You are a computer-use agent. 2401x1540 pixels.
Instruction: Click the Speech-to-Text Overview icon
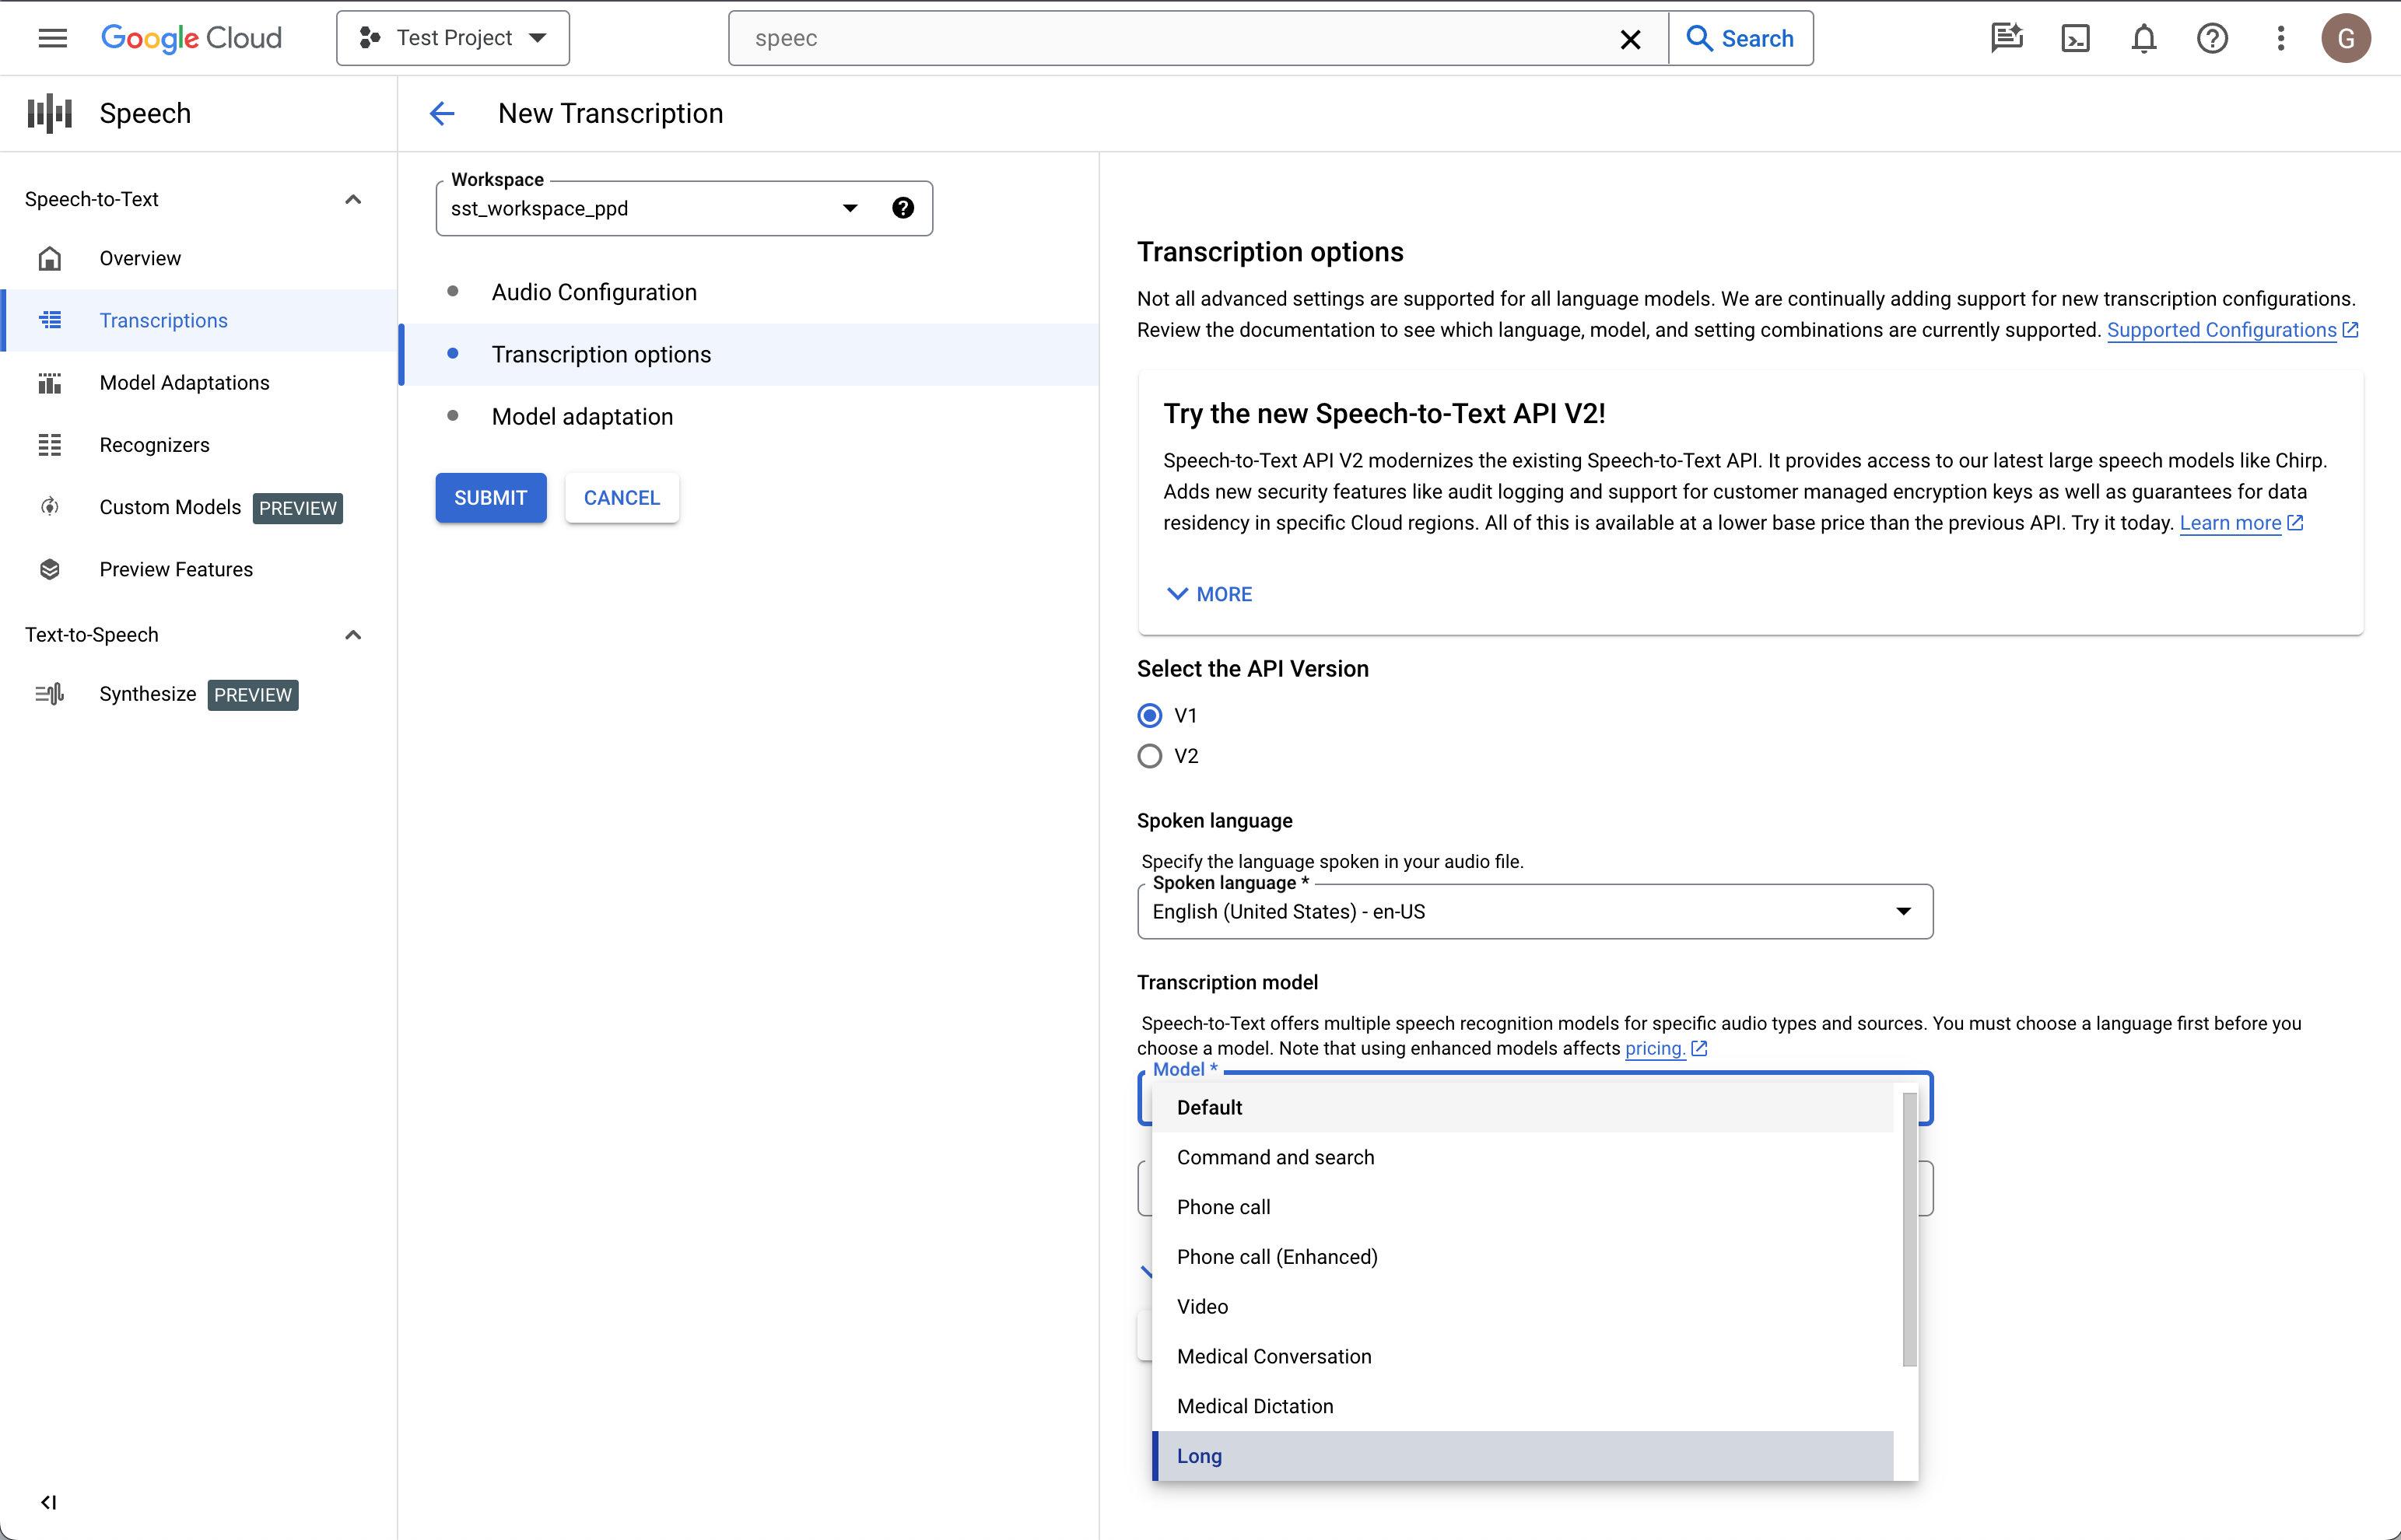pyautogui.click(x=49, y=257)
